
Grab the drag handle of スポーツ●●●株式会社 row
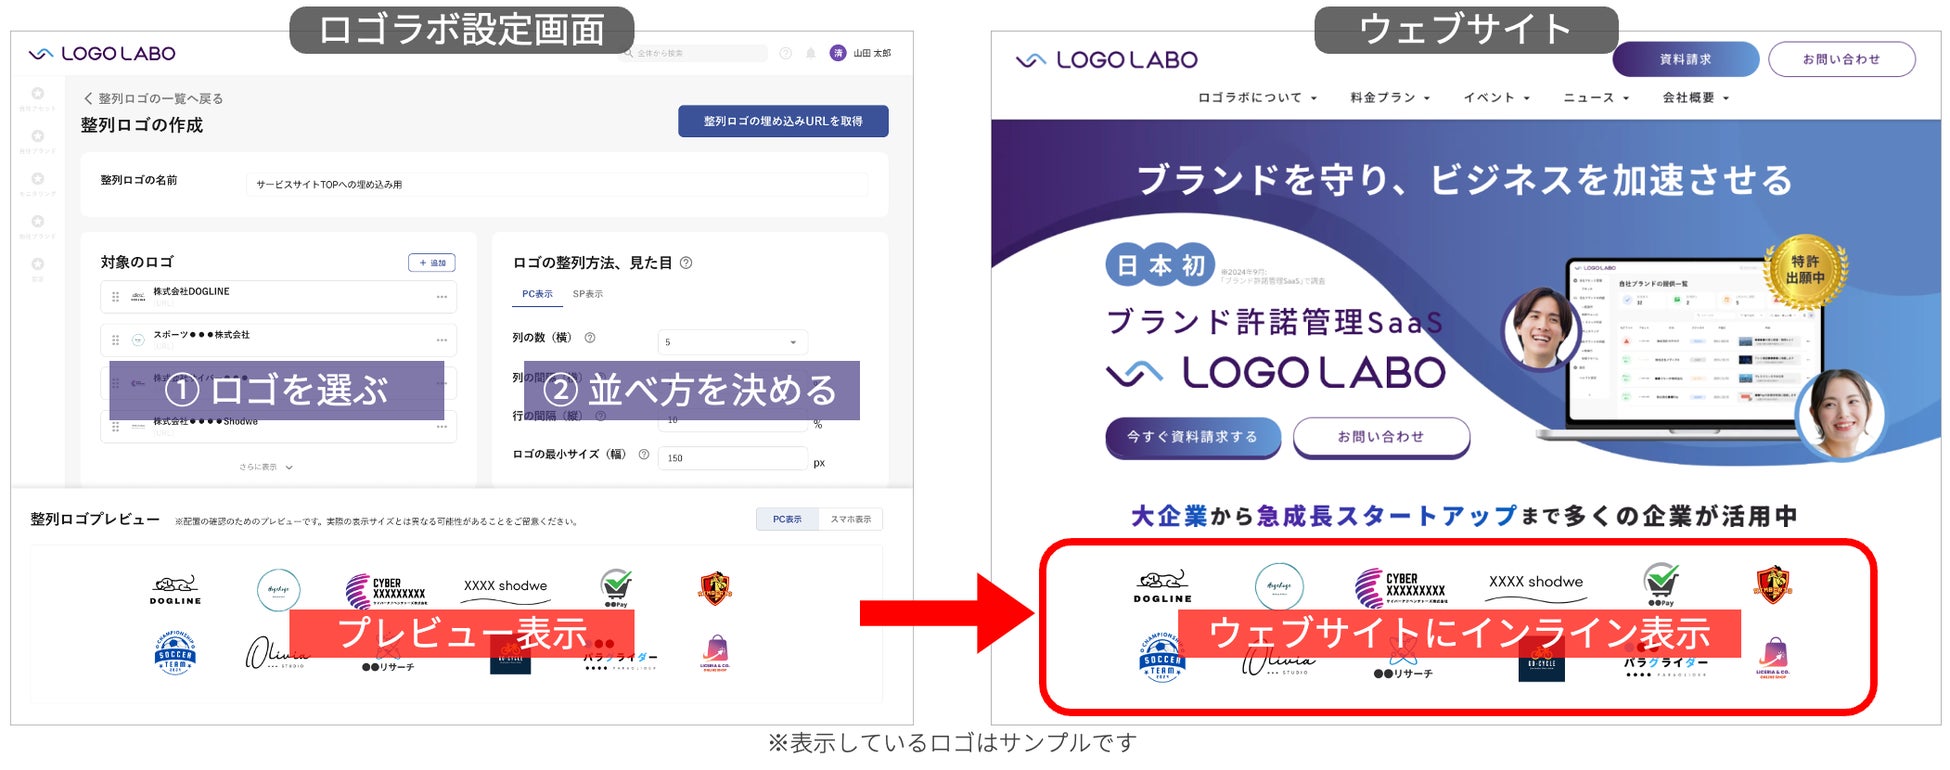[115, 340]
